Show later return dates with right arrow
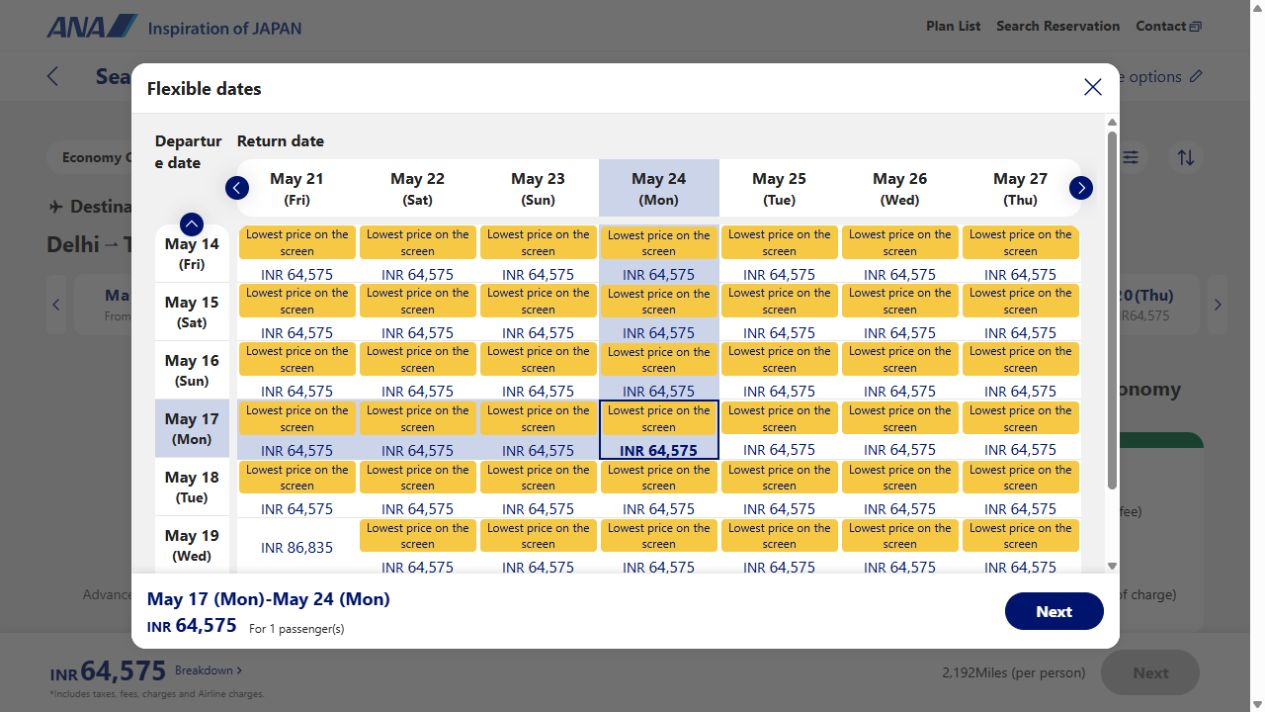The width and height of the screenshot is (1265, 712). click(x=1081, y=188)
